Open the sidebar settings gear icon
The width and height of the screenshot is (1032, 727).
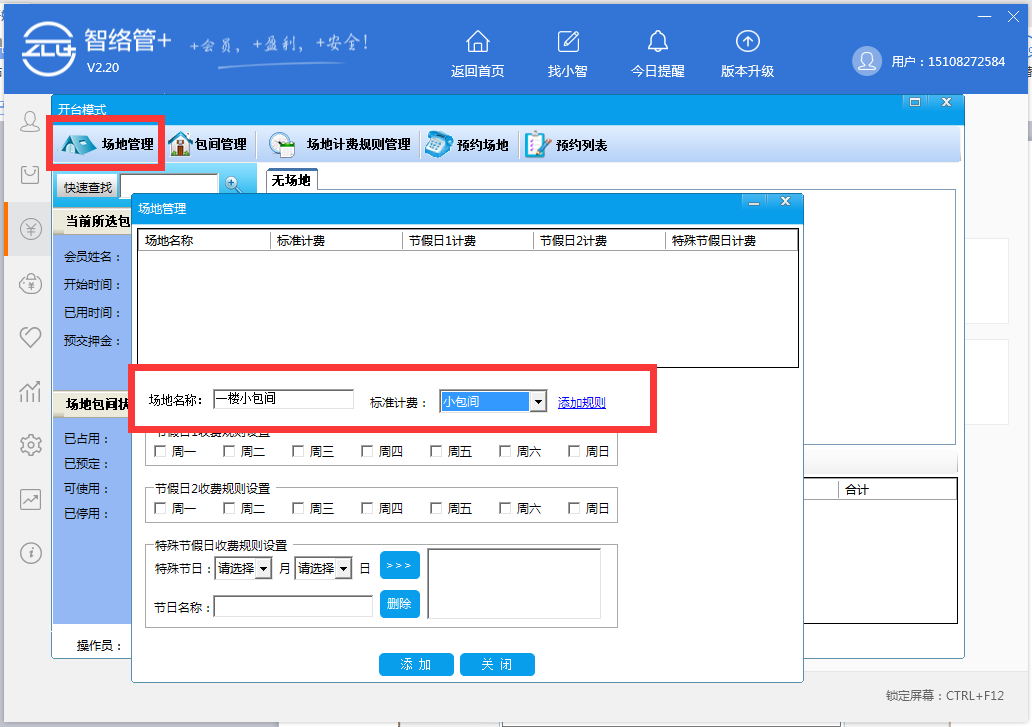coord(30,444)
